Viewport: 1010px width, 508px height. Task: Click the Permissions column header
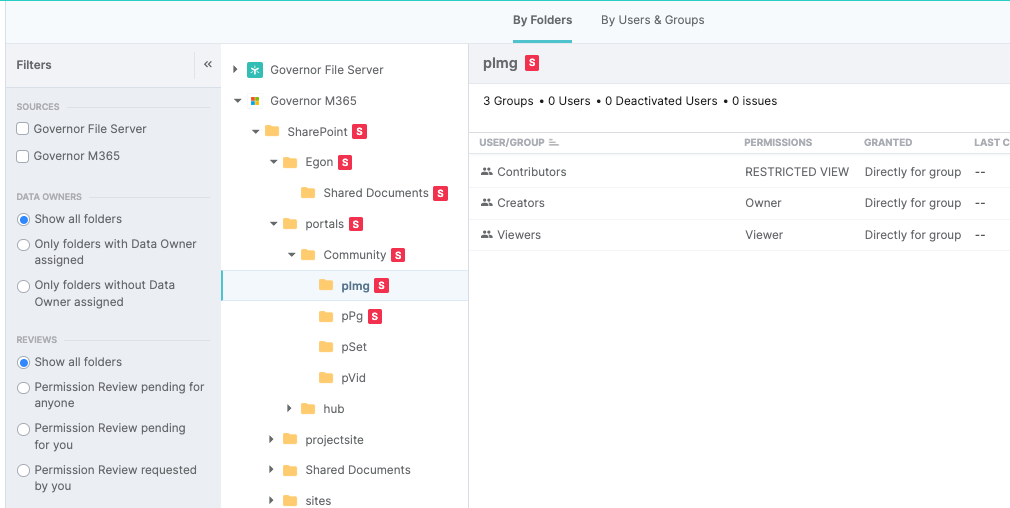778,143
